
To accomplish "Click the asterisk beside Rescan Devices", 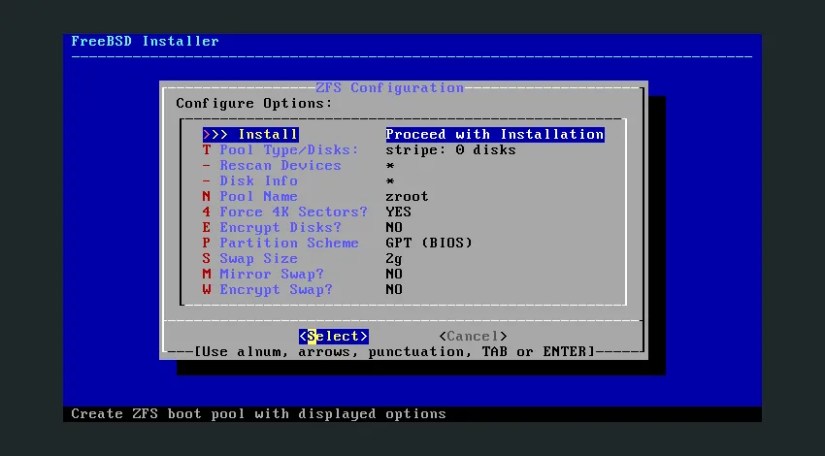I will coord(390,166).
